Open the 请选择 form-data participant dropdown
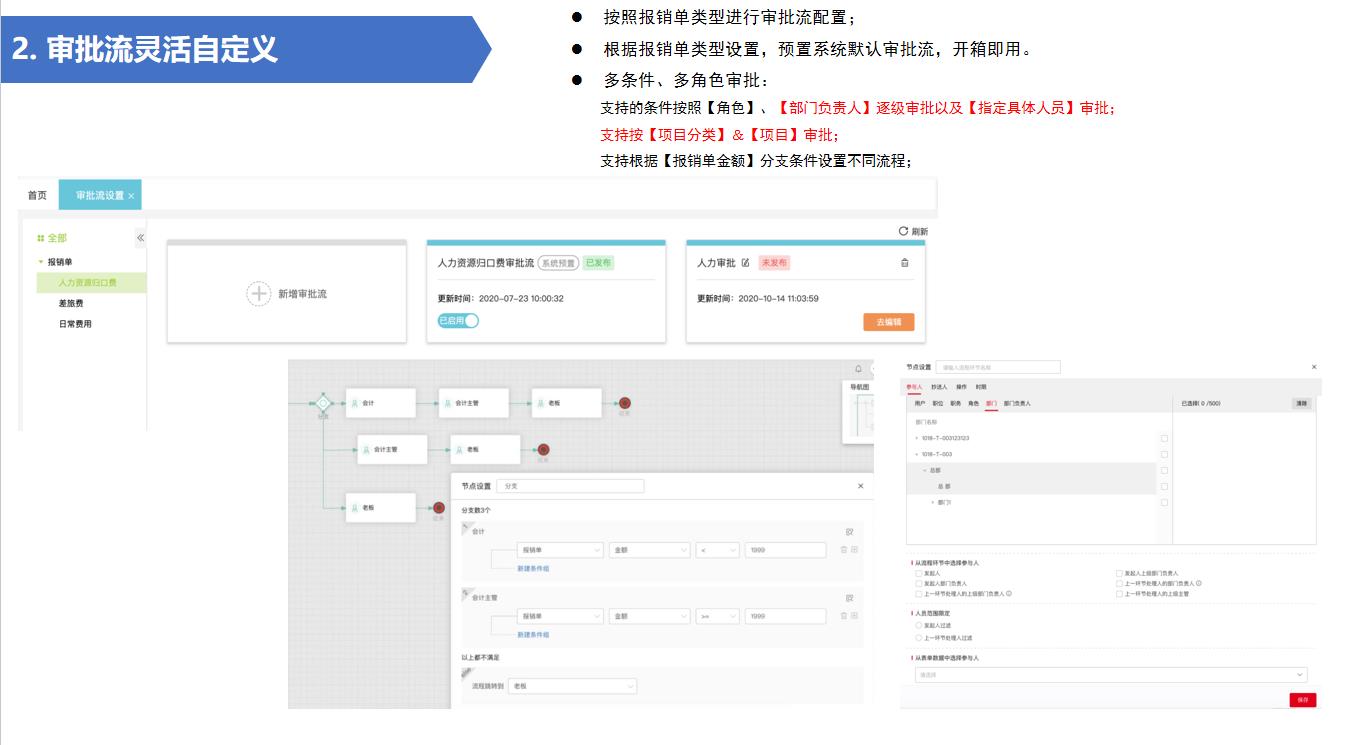This screenshot has width=1363, height=745. (x=1111, y=675)
